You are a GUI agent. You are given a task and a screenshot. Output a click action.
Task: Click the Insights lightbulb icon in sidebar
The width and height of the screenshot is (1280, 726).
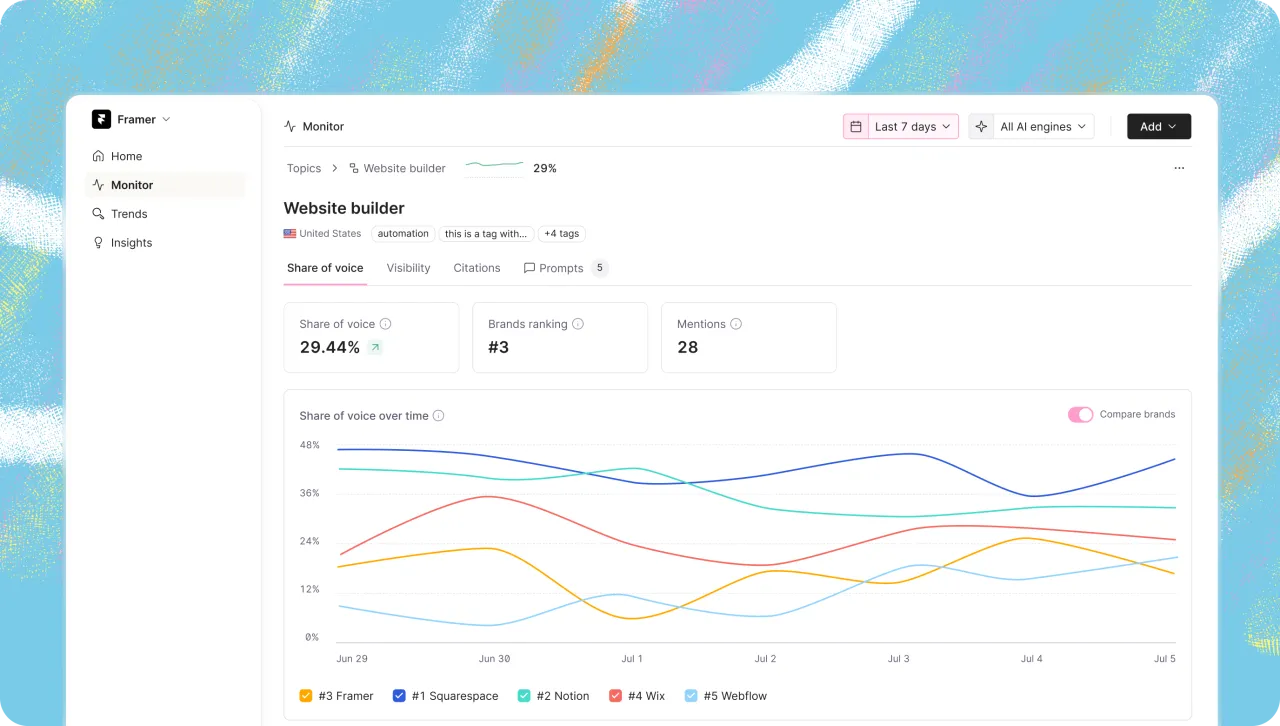tap(98, 243)
